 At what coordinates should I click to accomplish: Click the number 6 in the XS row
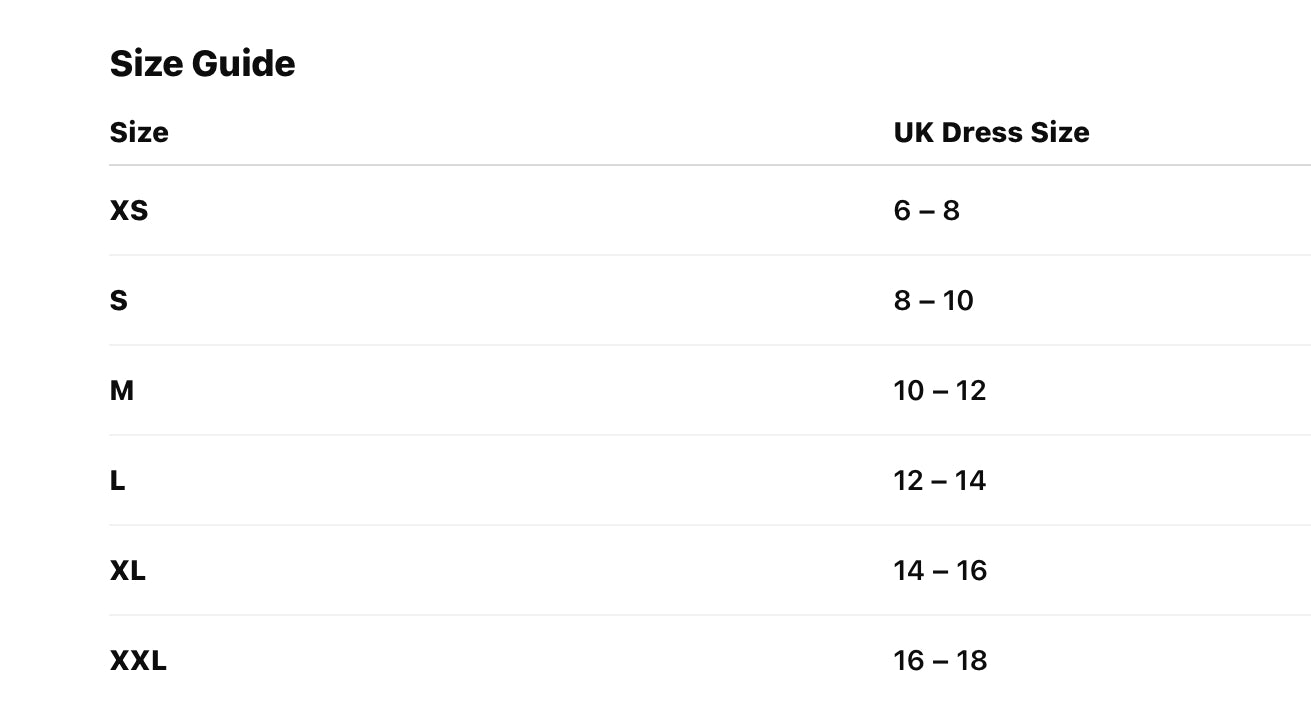click(902, 211)
